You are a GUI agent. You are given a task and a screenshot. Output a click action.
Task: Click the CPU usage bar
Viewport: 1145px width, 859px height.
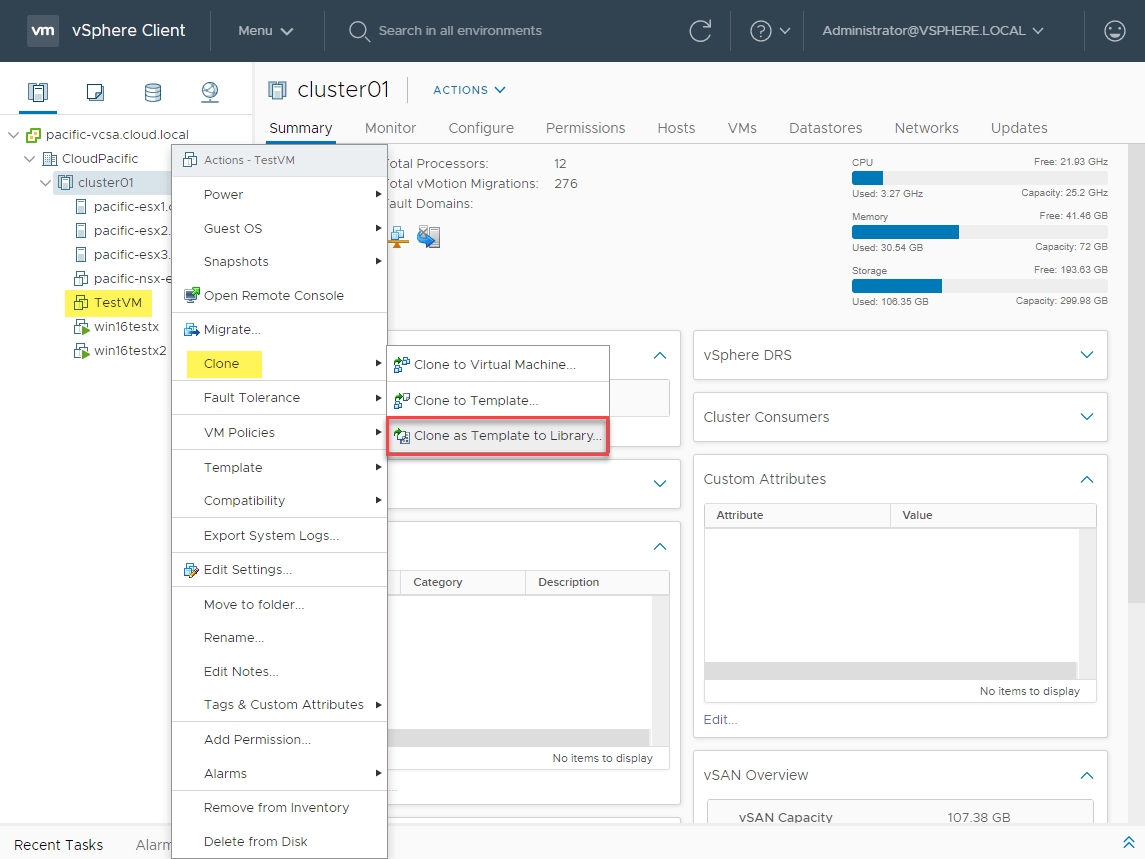pyautogui.click(x=979, y=178)
